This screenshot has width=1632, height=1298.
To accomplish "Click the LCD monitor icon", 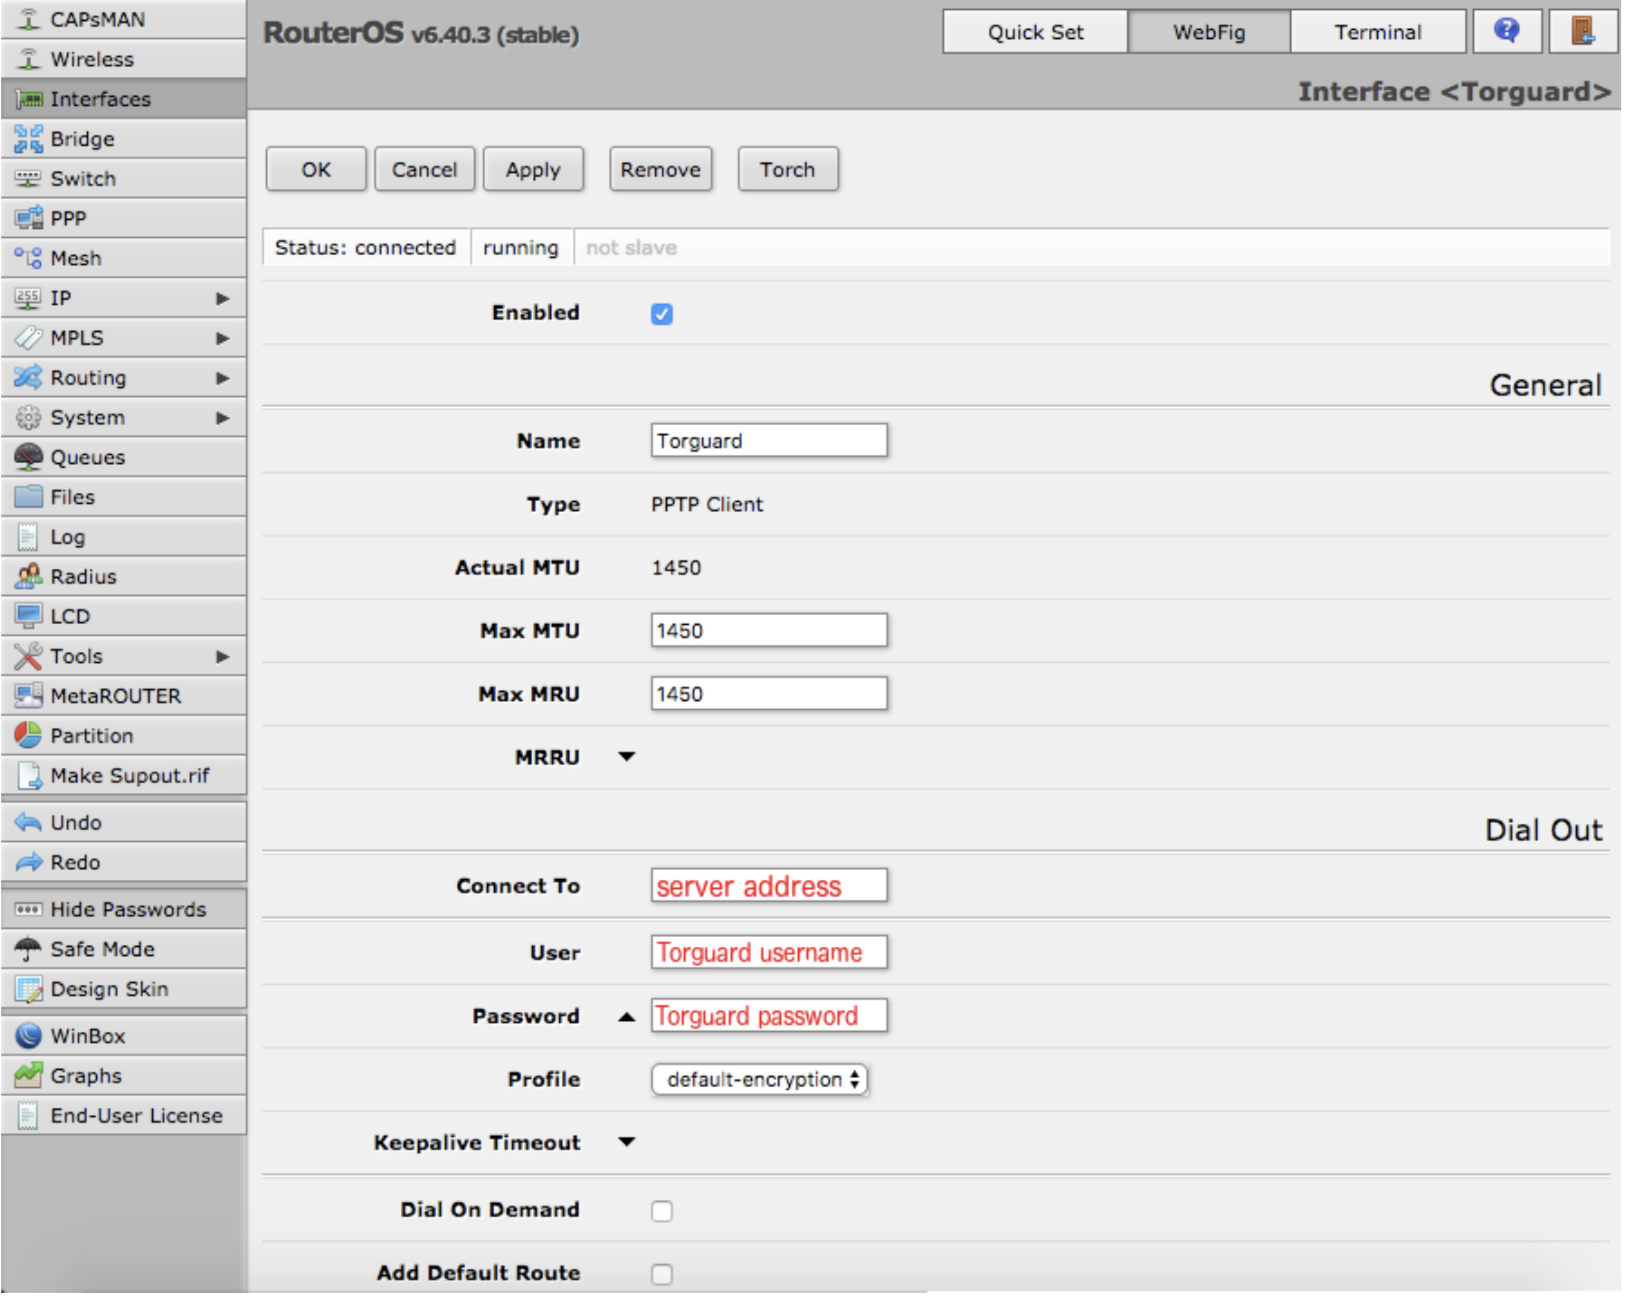I will [29, 616].
